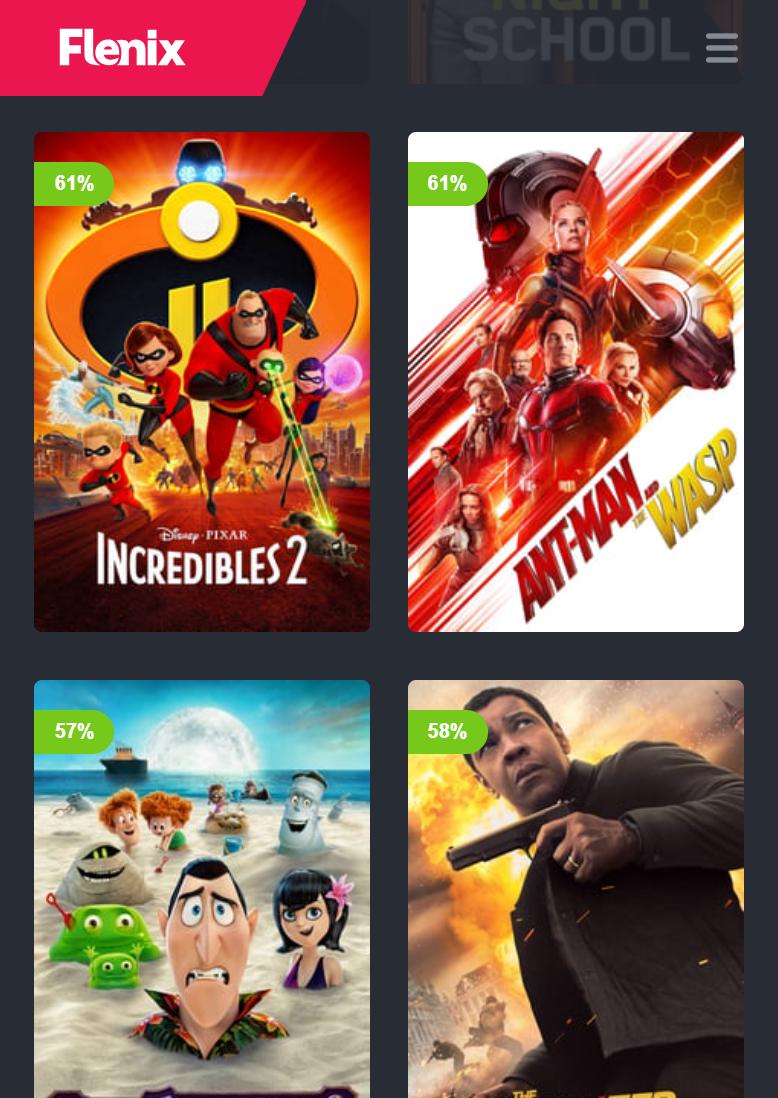This screenshot has width=778, height=1098.
Task: Click the Disney Pixar logo on poster
Action: click(202, 536)
